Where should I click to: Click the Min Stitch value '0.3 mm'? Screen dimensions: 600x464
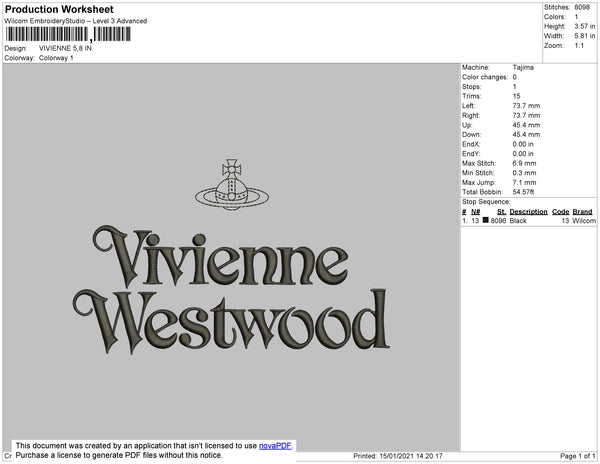525,173
